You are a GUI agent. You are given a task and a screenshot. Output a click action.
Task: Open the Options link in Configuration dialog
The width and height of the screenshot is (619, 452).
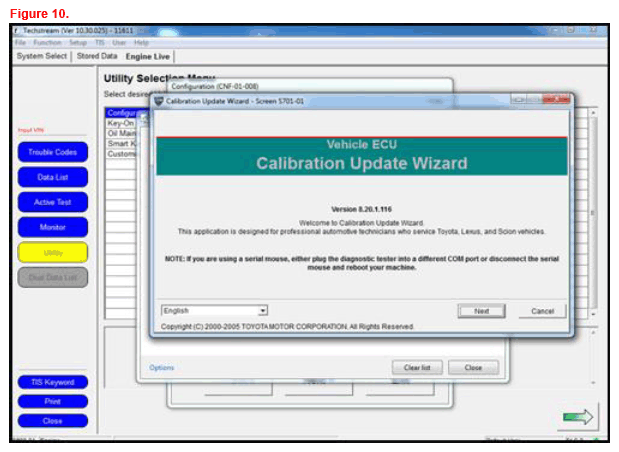click(161, 368)
